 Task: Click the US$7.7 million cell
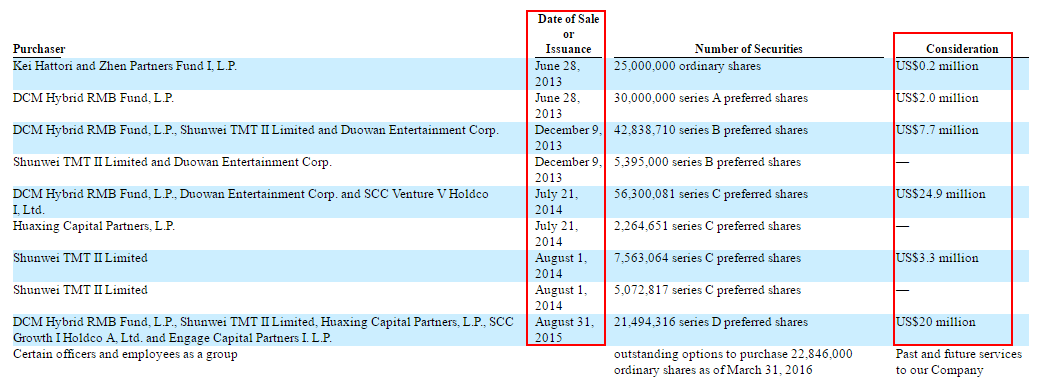pos(937,131)
